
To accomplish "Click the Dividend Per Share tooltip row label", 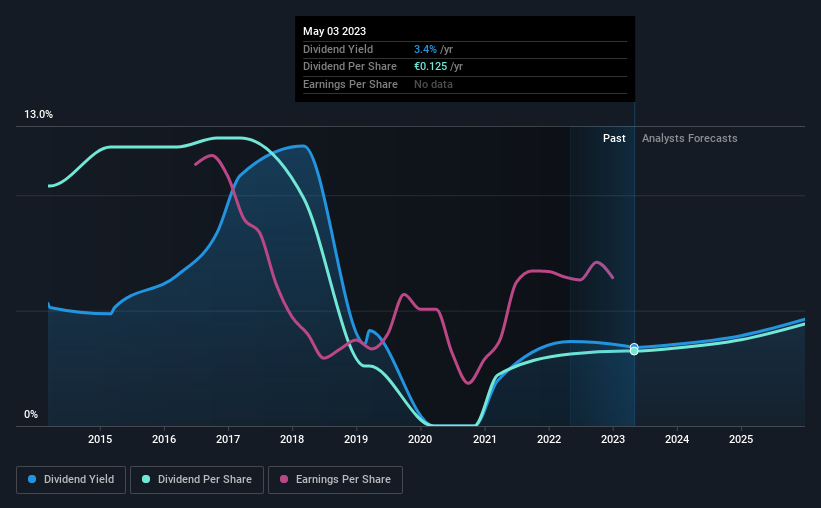I will point(350,67).
